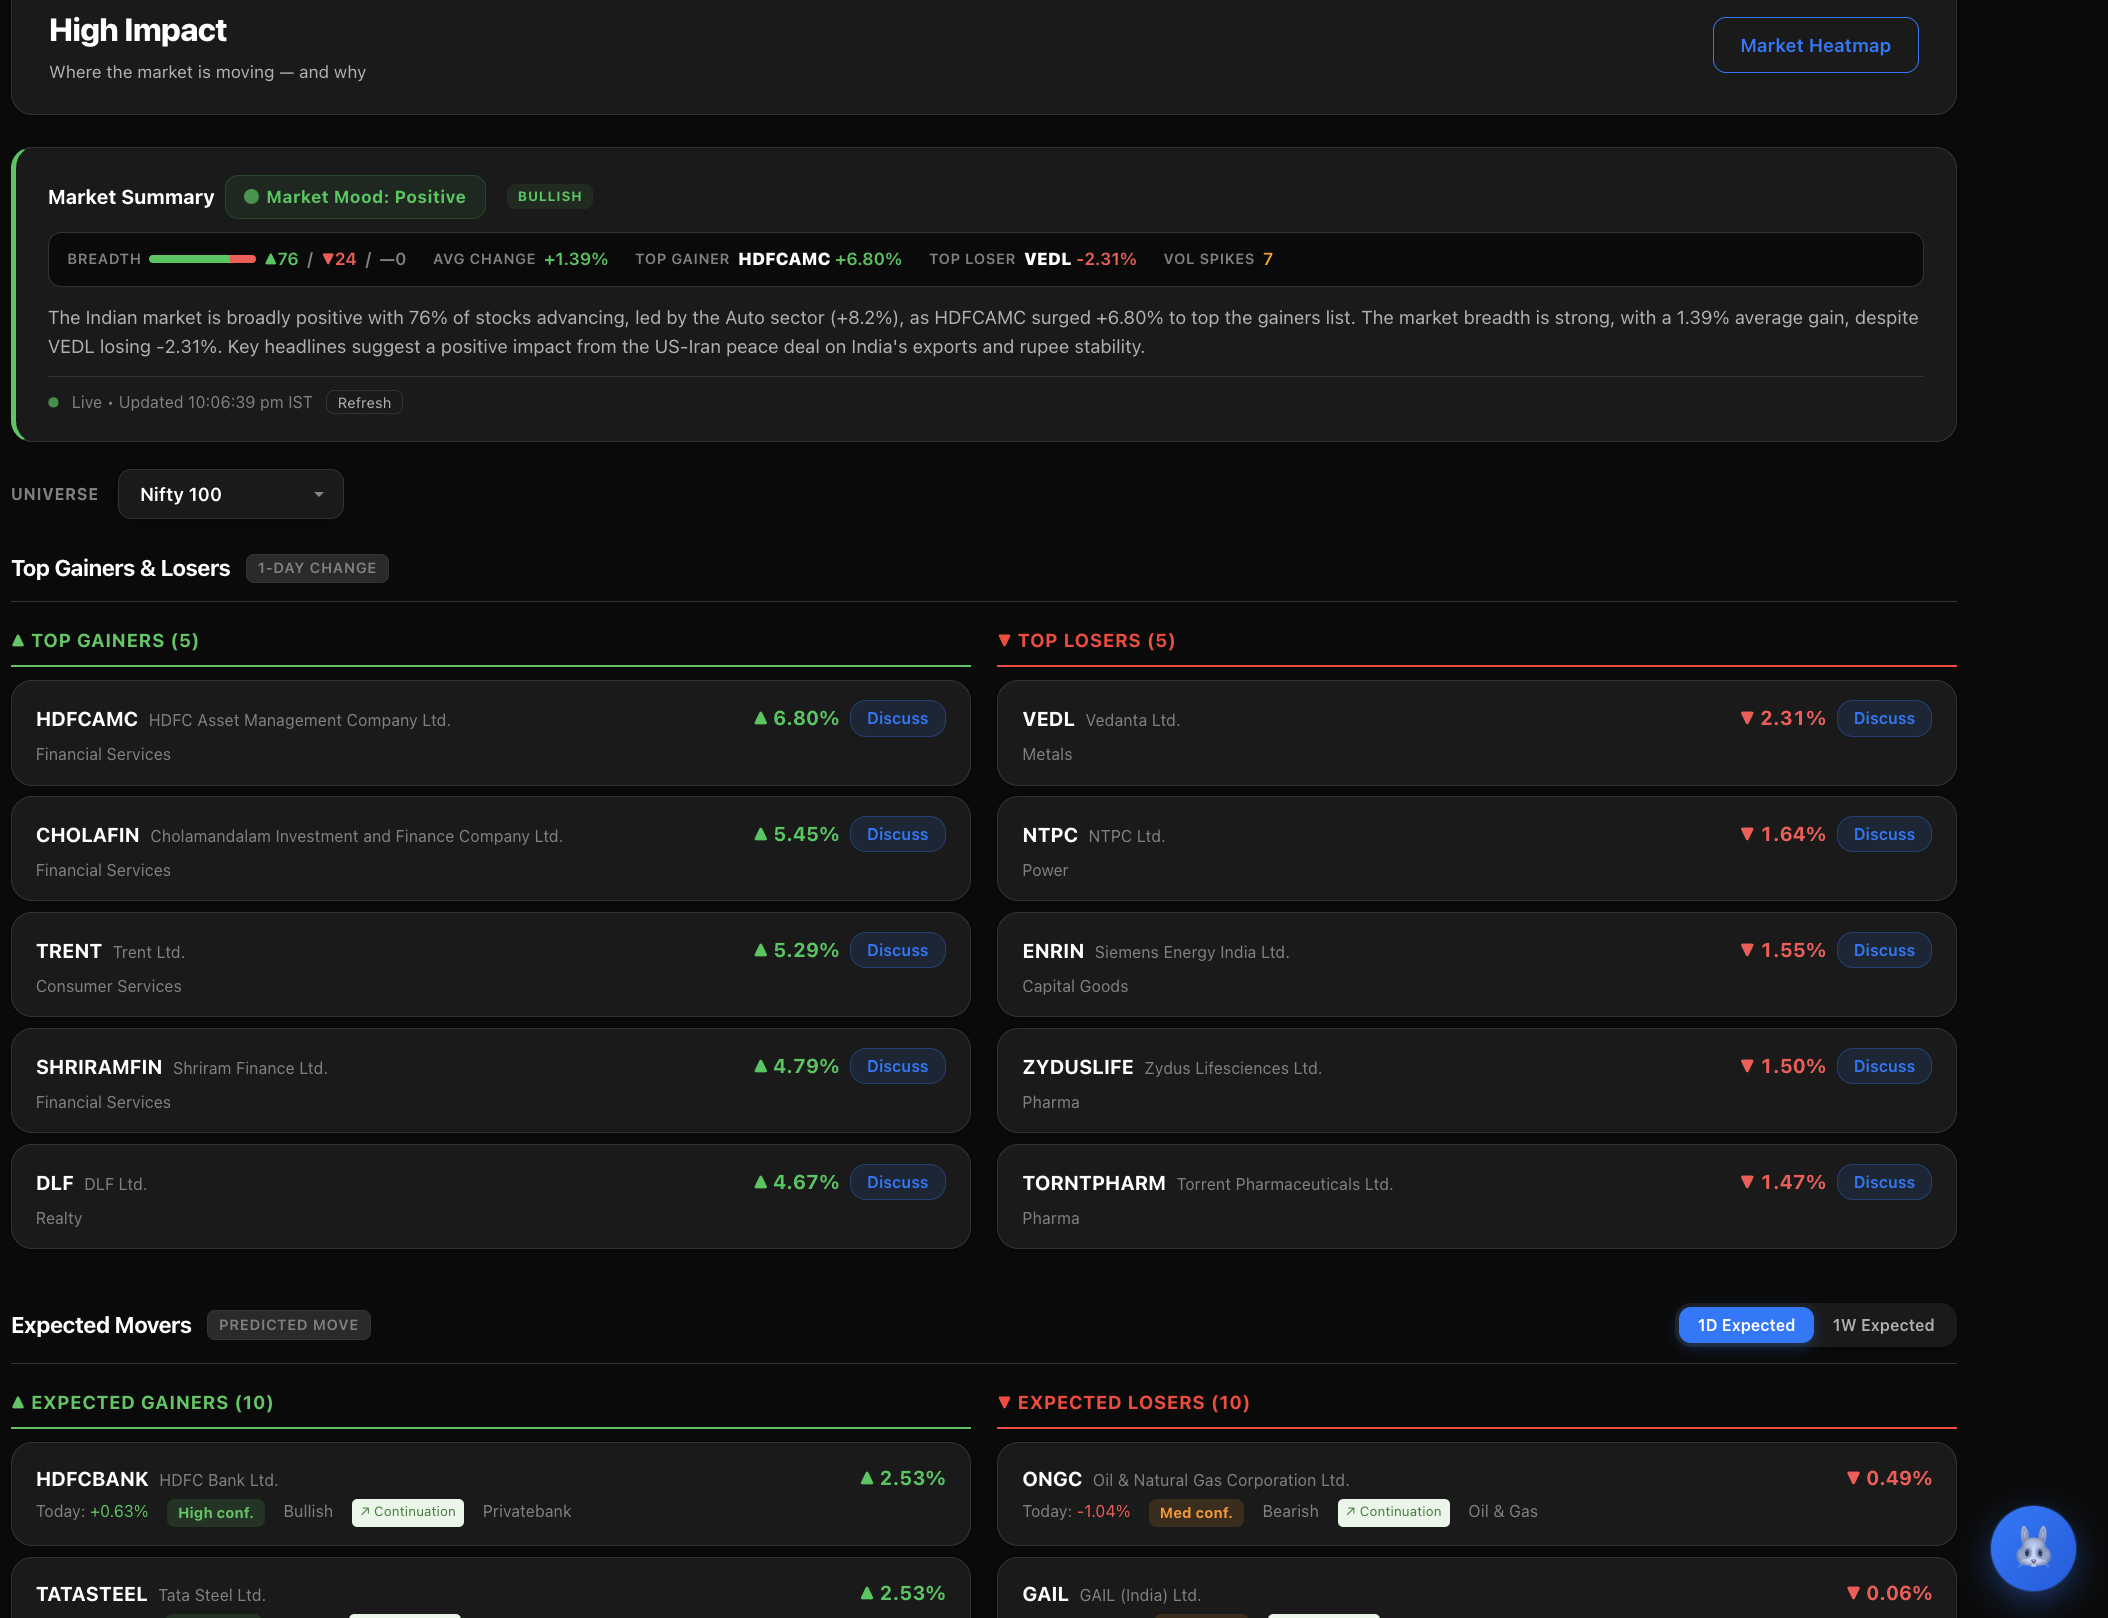The image size is (2108, 1618).
Task: Click the green live status dot
Action: point(53,403)
